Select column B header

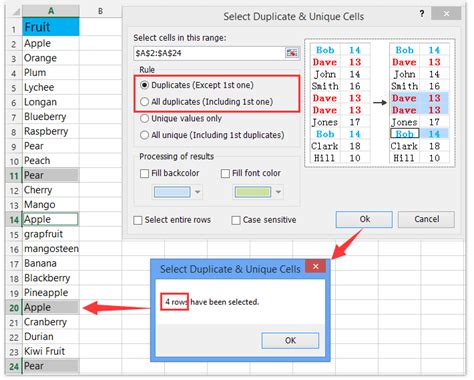pyautogui.click(x=100, y=11)
